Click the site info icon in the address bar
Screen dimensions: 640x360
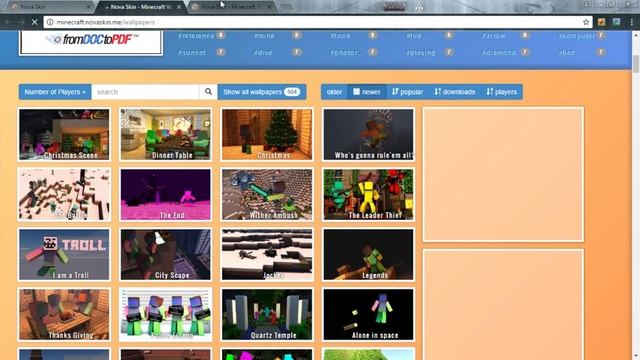click(50, 22)
